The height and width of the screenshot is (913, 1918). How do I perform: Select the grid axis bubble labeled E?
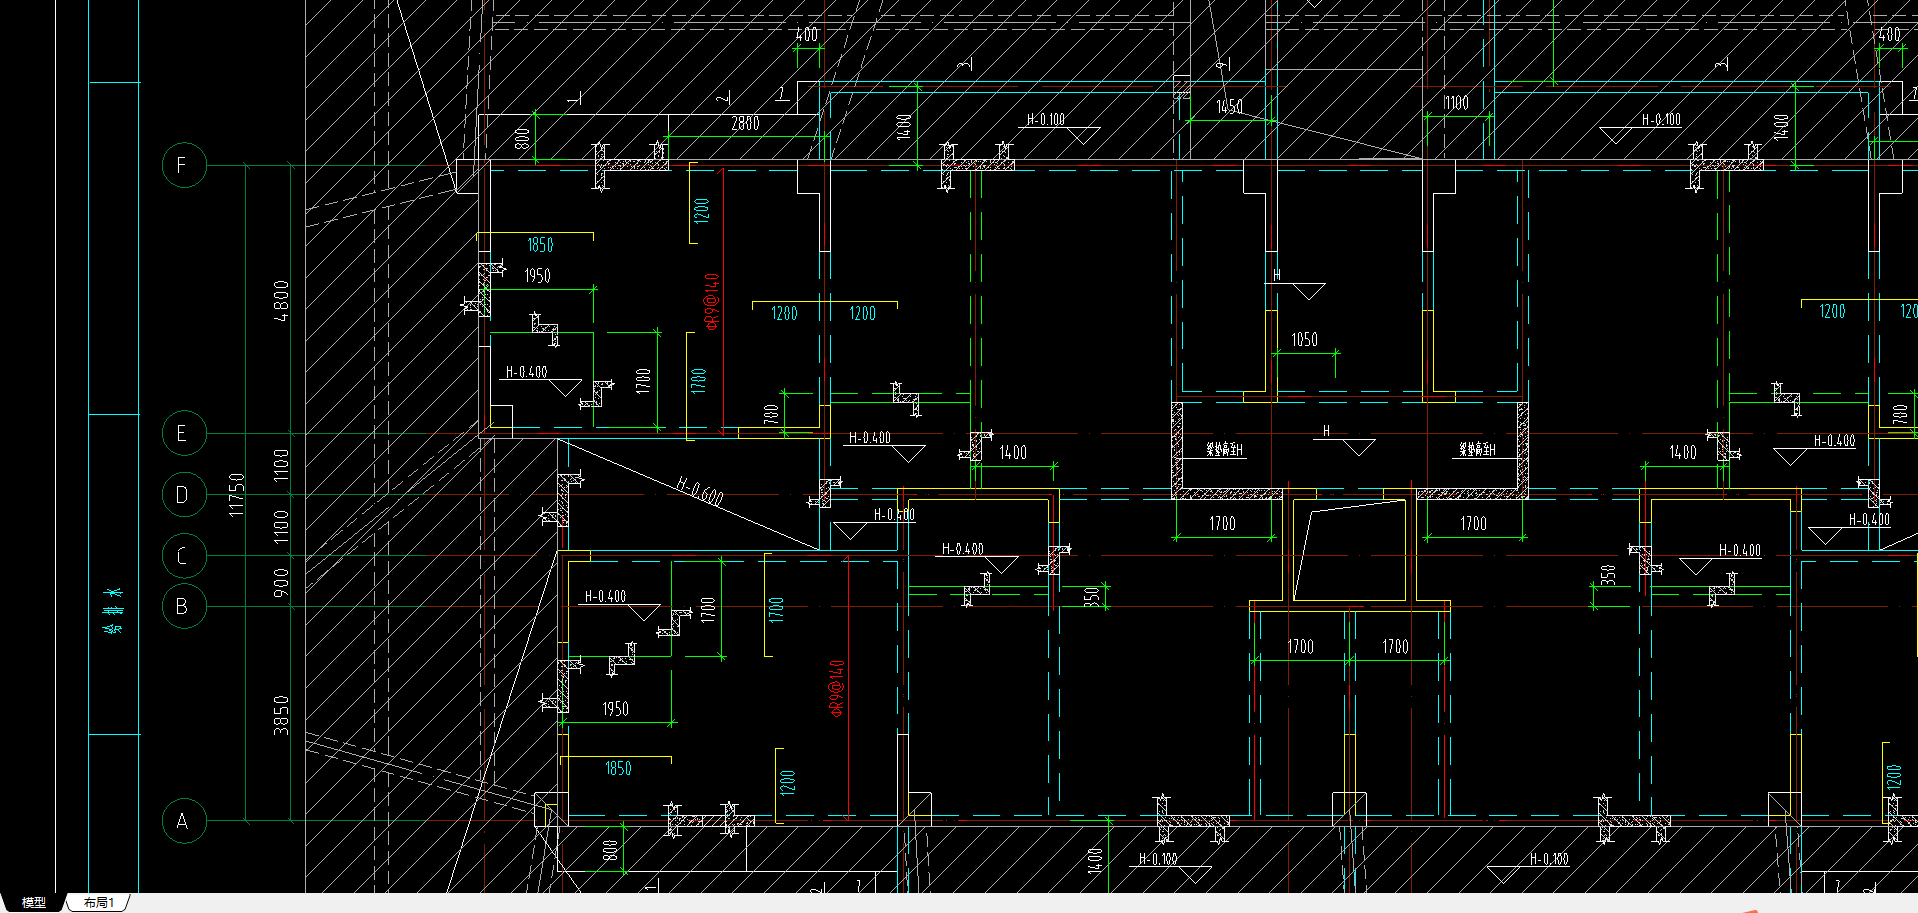(184, 433)
